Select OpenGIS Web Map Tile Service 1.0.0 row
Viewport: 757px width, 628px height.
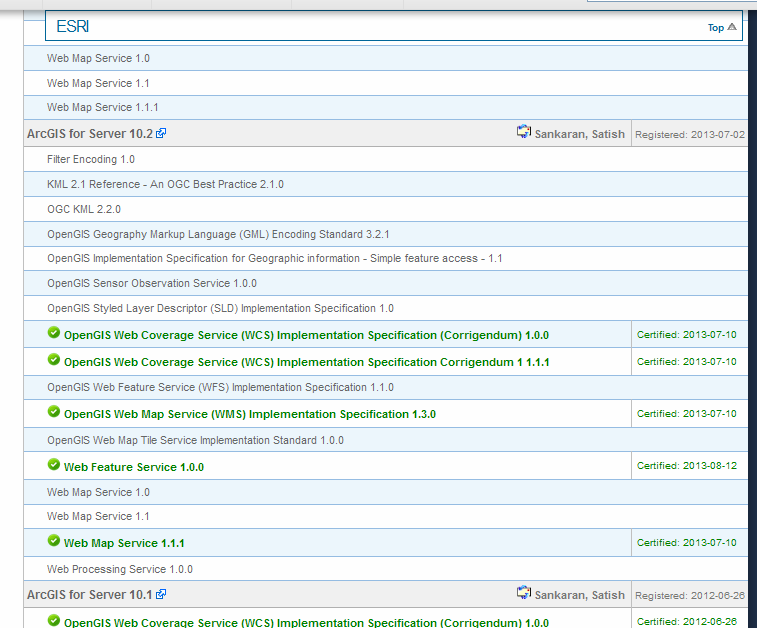pyautogui.click(x=385, y=440)
